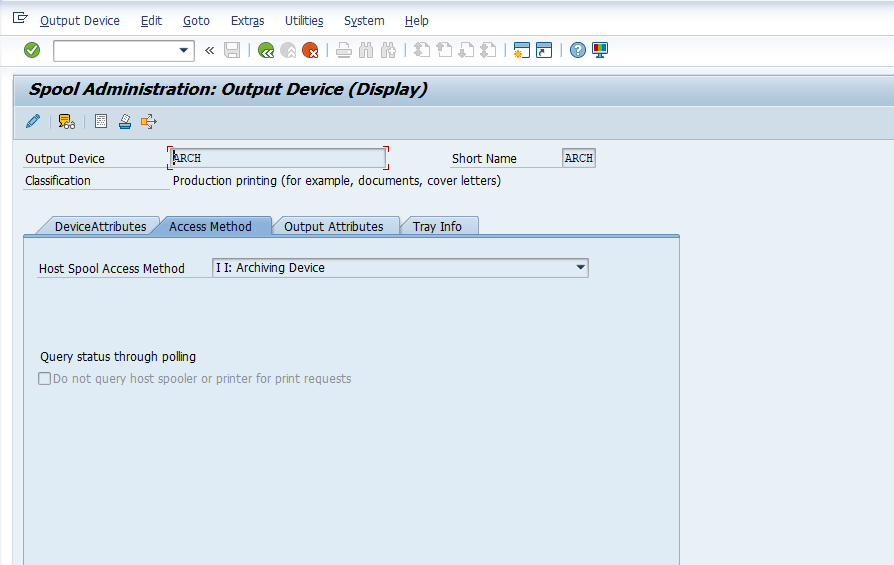Screen dimensions: 894x565
Task: Open the System menu
Action: click(x=364, y=21)
